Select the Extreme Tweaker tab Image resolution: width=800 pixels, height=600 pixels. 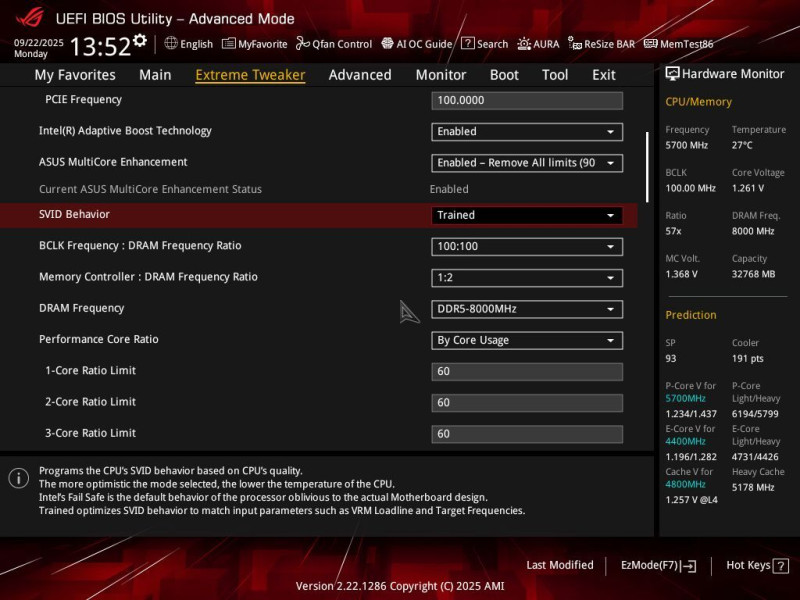[x=250, y=75]
